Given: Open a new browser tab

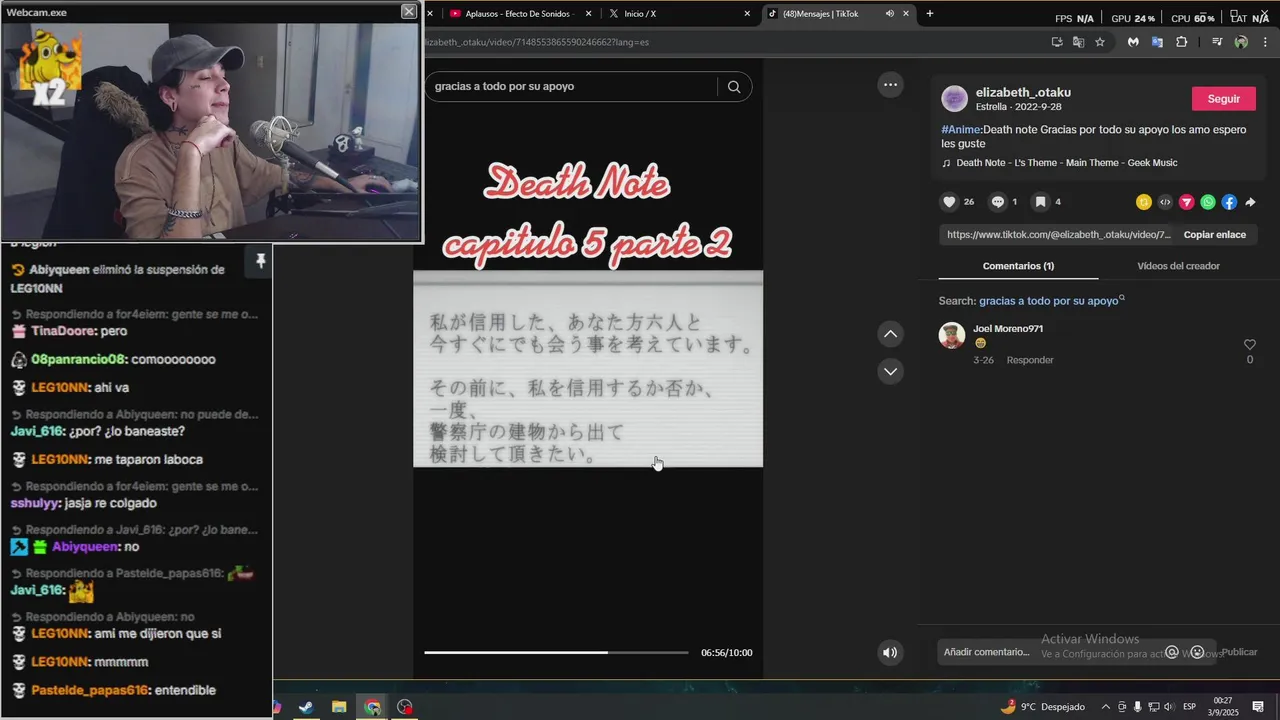Looking at the screenshot, I should [930, 14].
